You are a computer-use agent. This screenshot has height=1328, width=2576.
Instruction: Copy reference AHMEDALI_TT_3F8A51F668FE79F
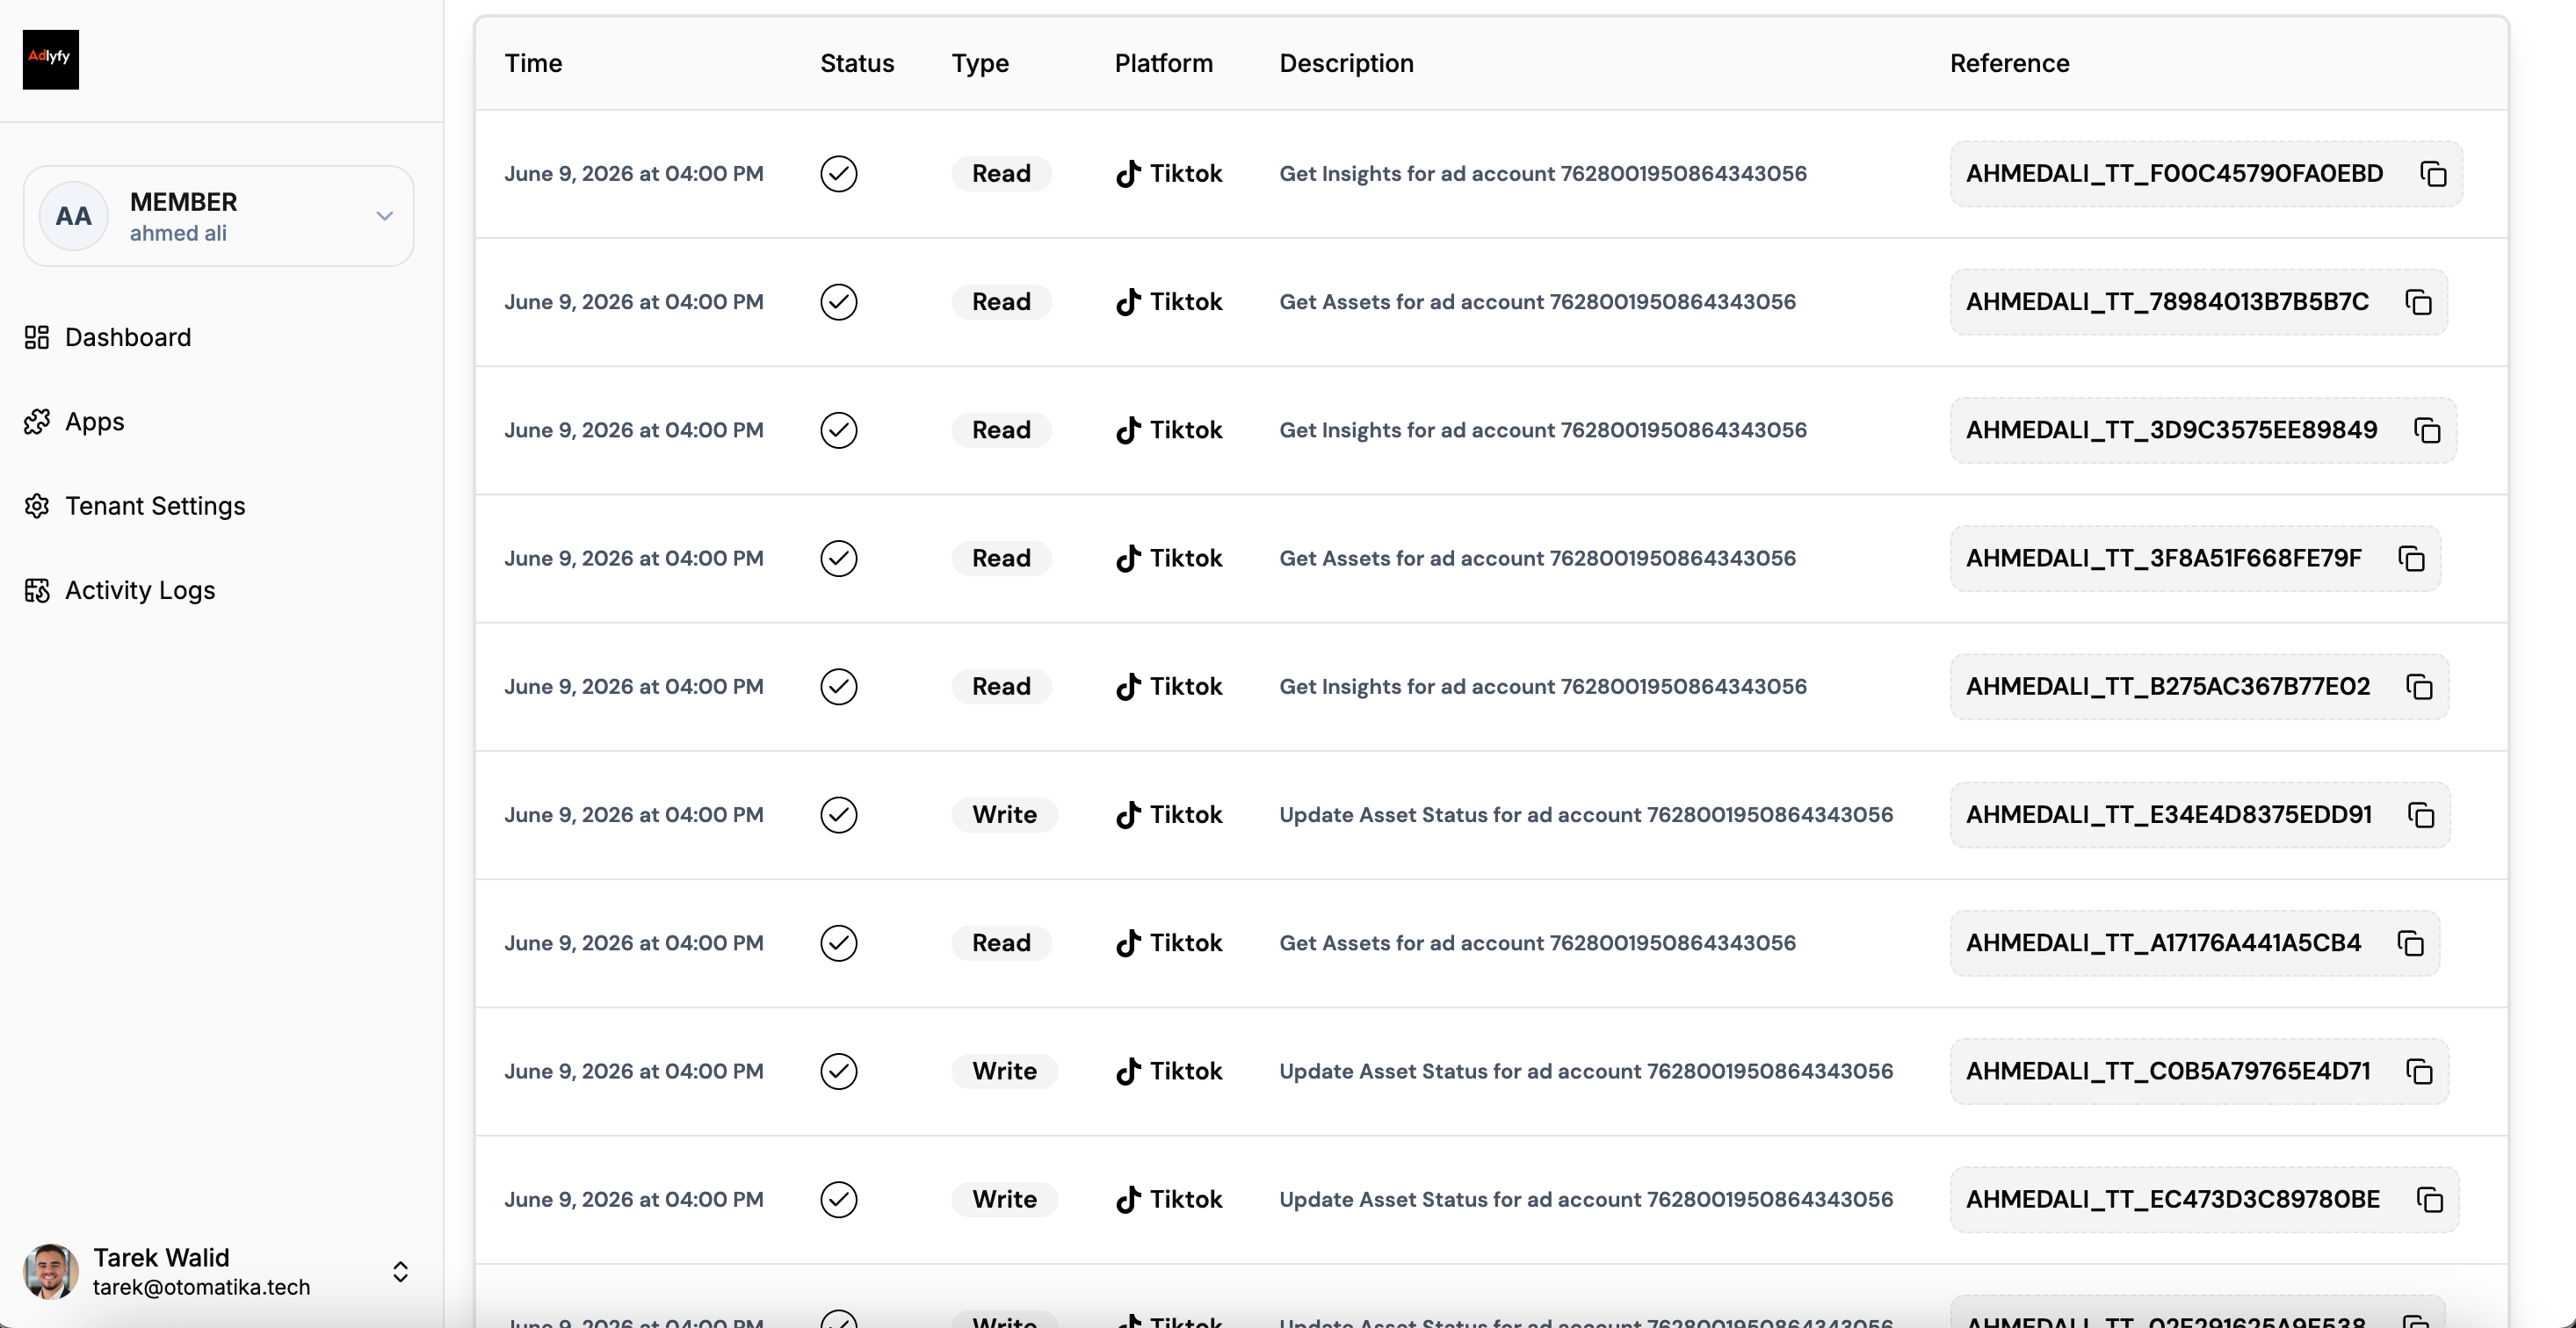click(2411, 559)
